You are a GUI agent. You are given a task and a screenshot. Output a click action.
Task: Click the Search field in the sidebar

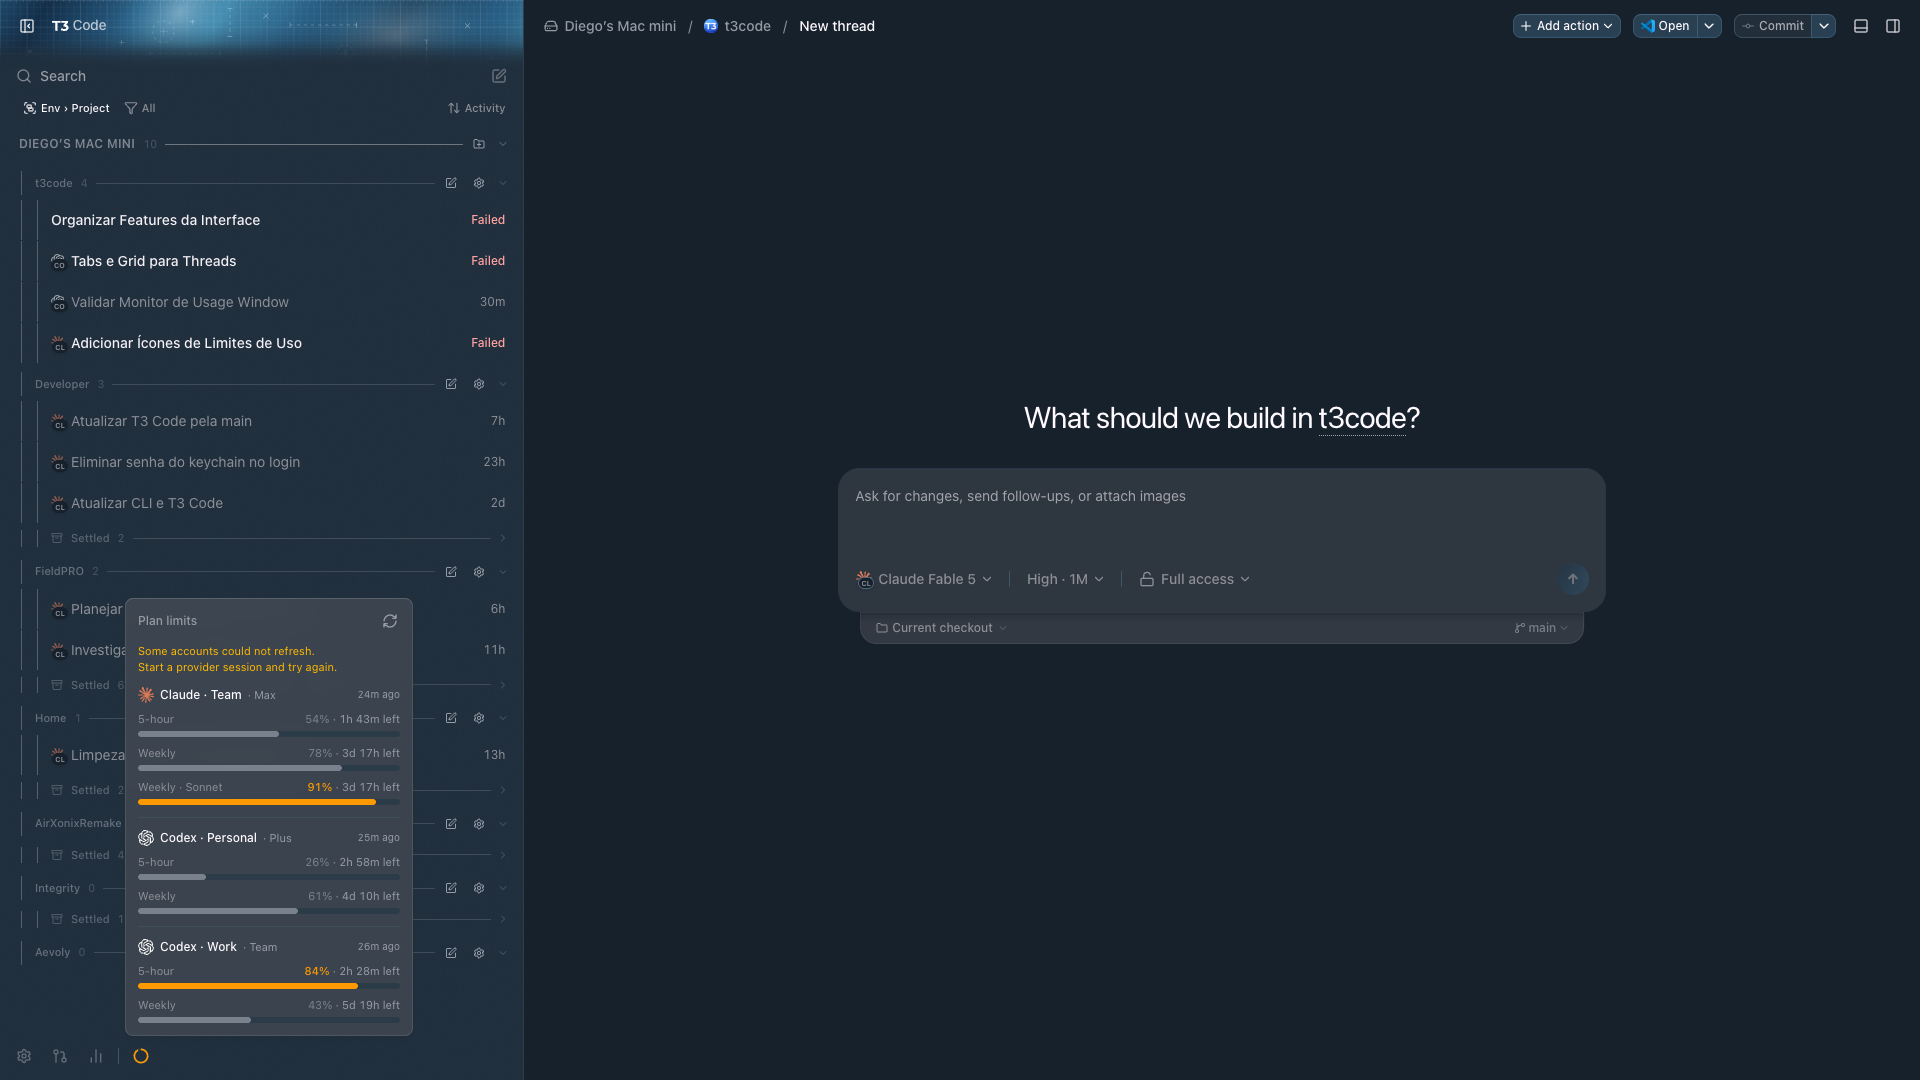[x=250, y=76]
